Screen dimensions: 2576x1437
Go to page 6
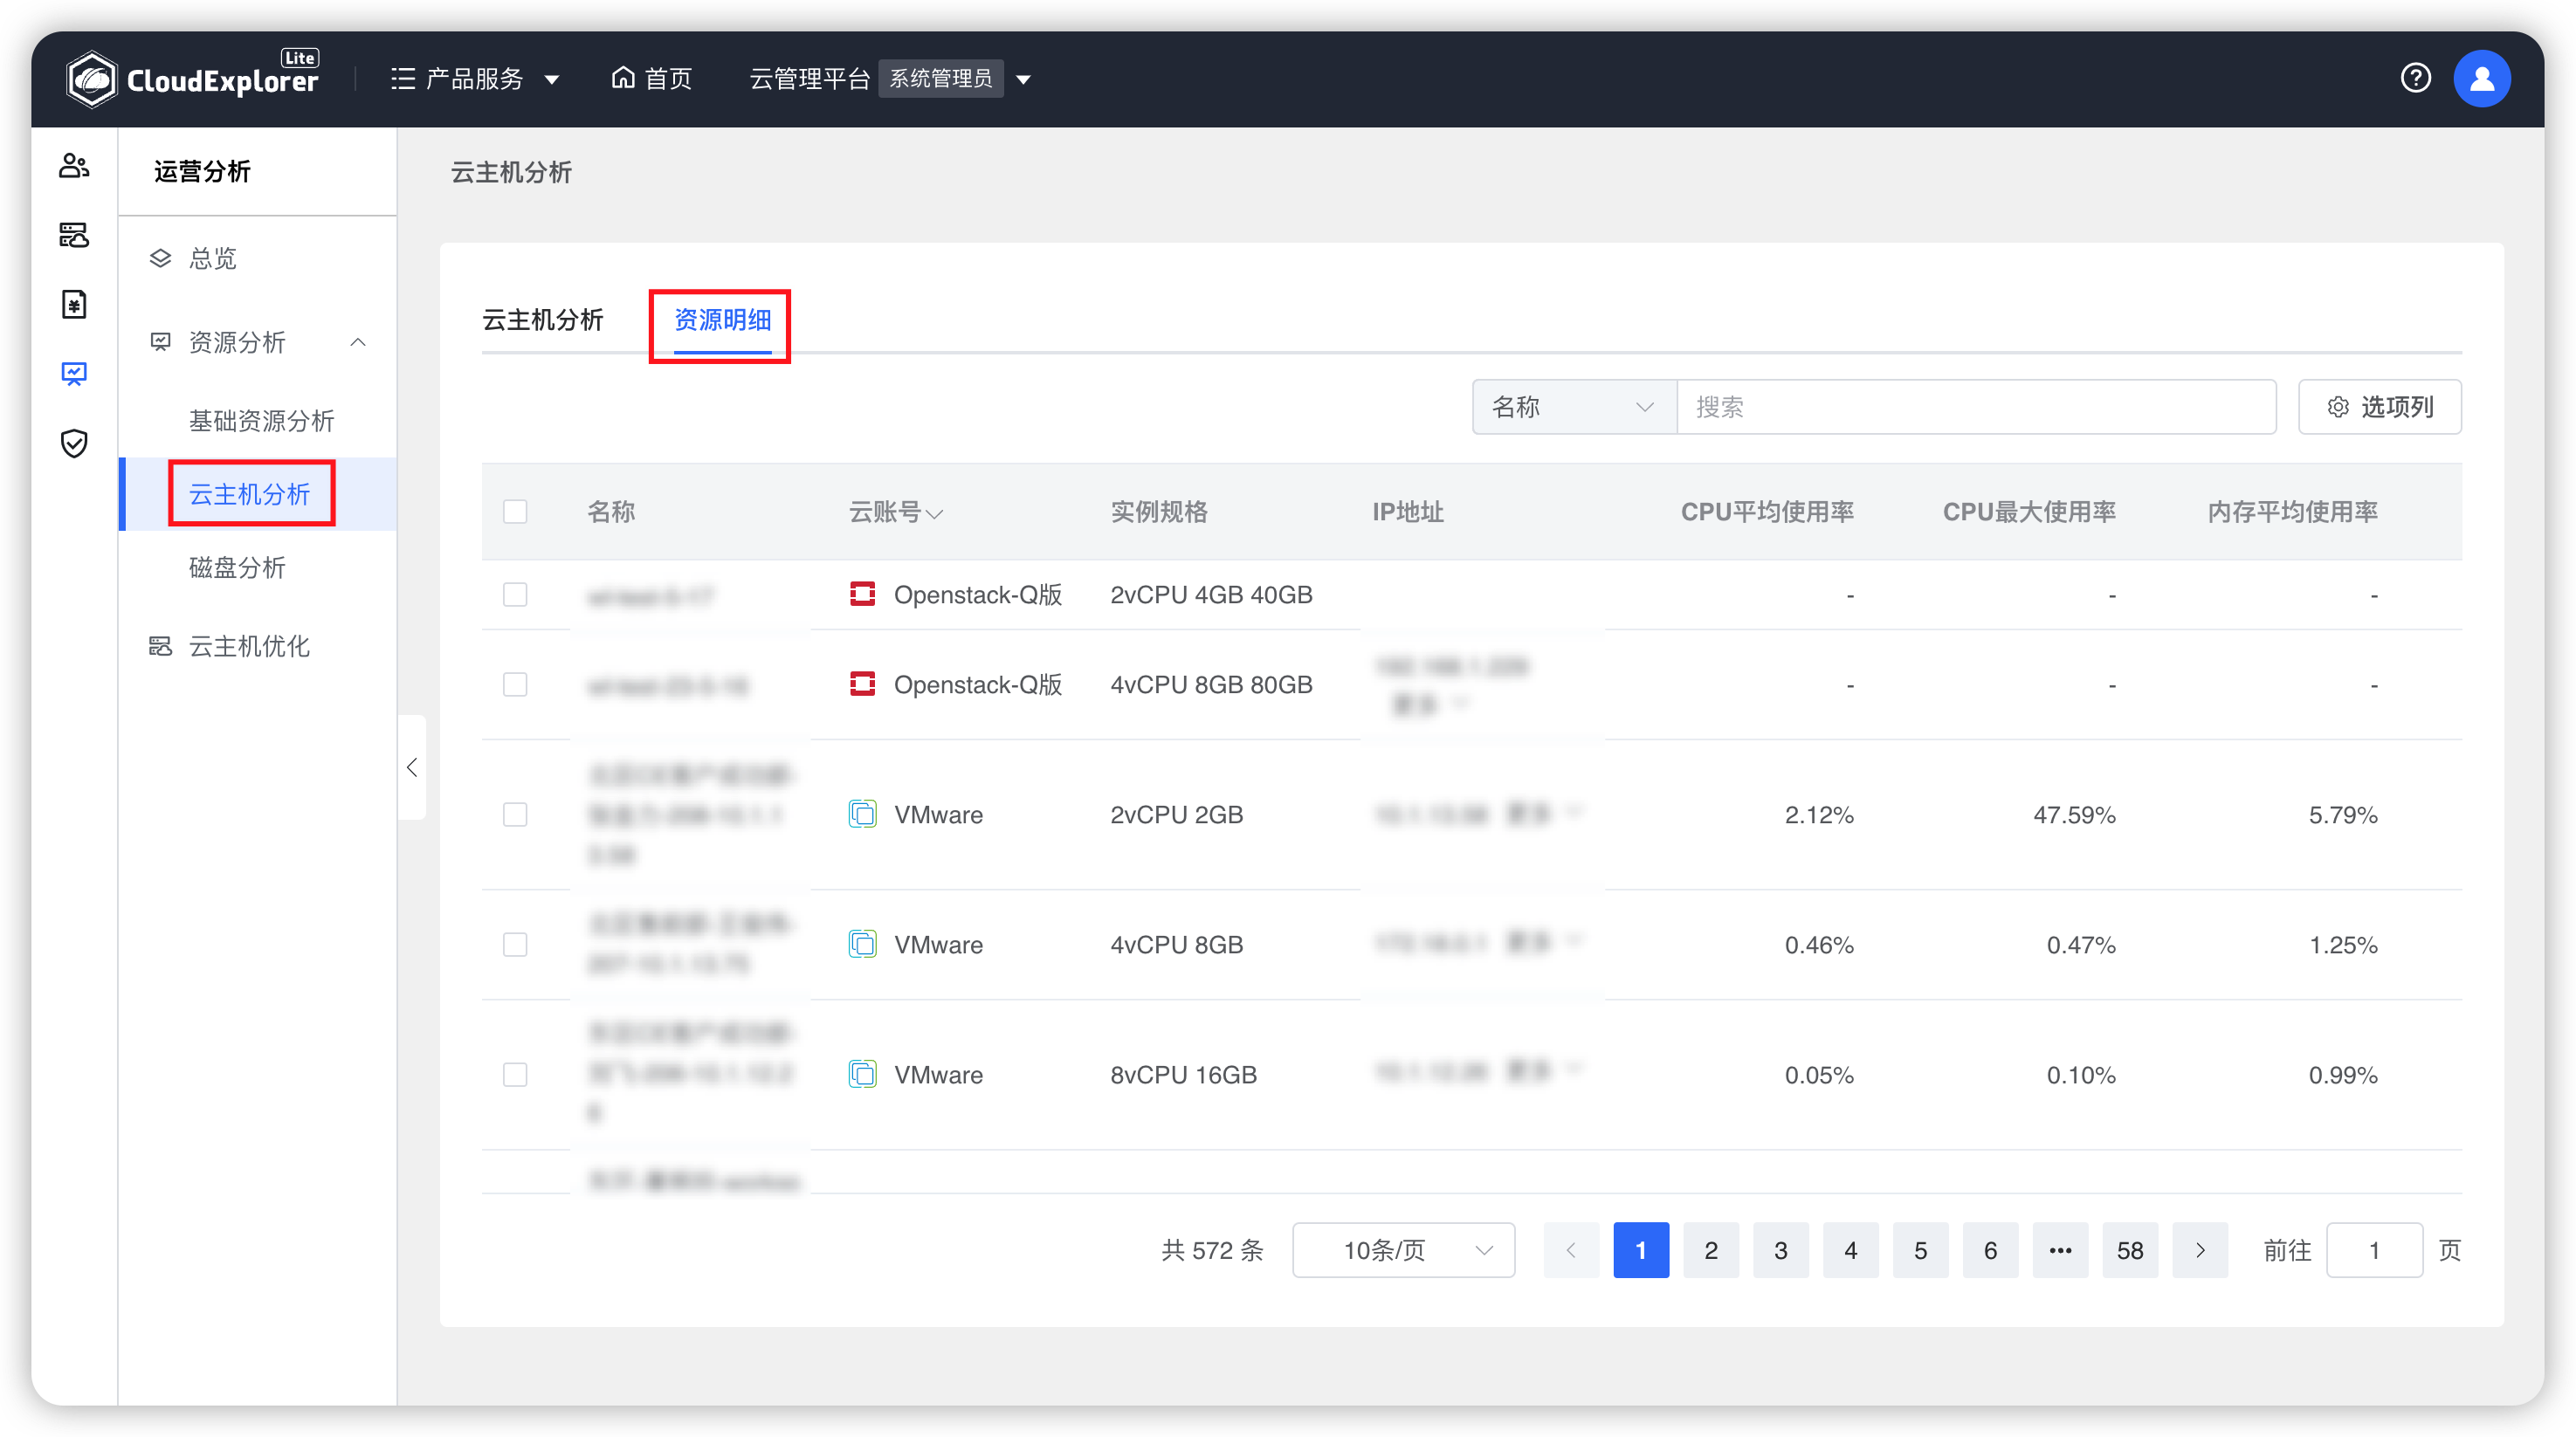[x=1991, y=1250]
